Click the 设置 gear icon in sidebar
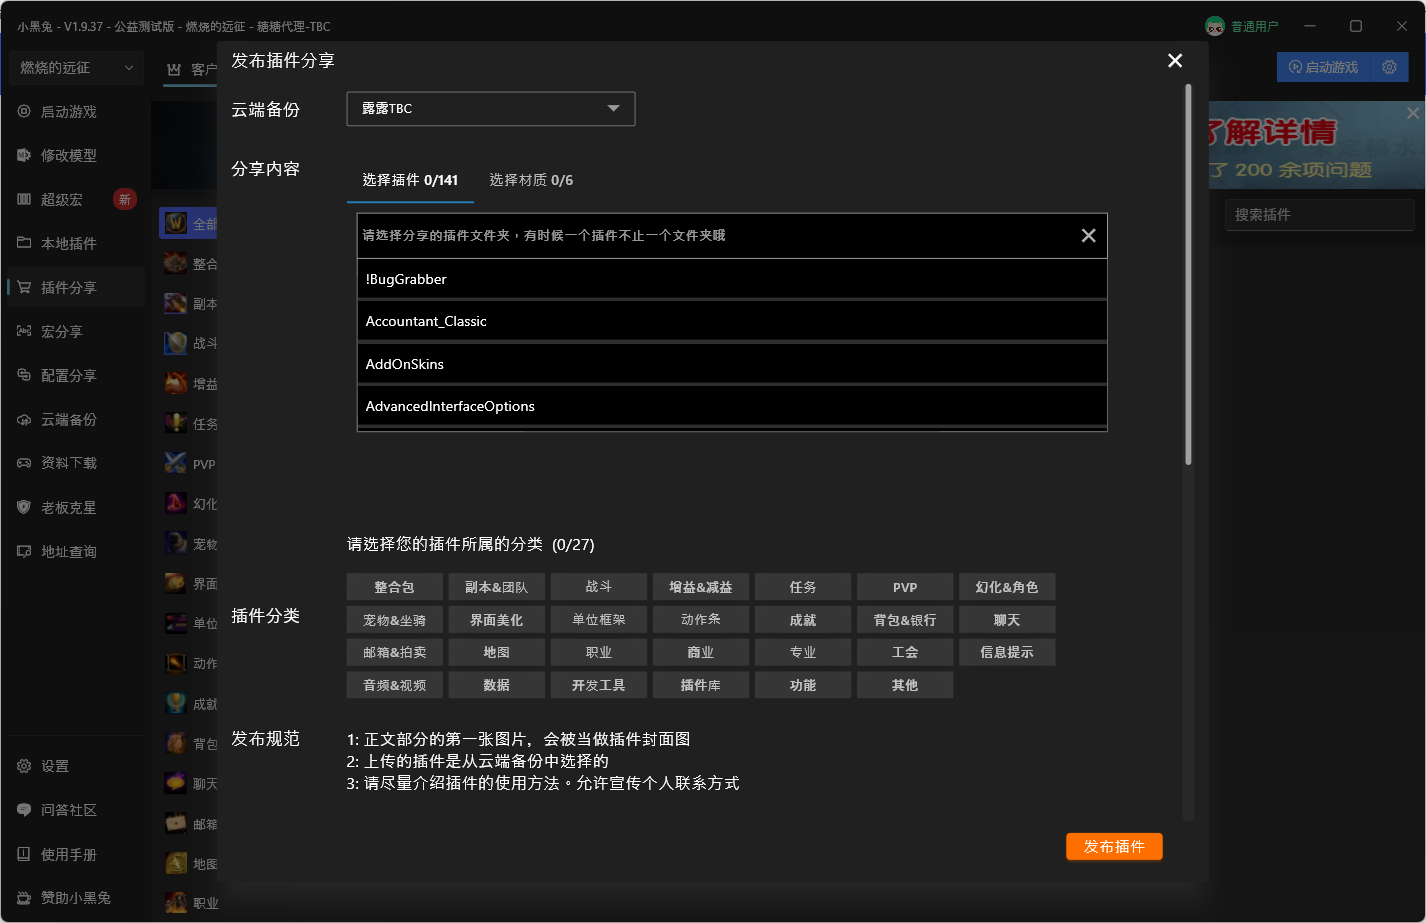1426x923 pixels. pos(24,766)
